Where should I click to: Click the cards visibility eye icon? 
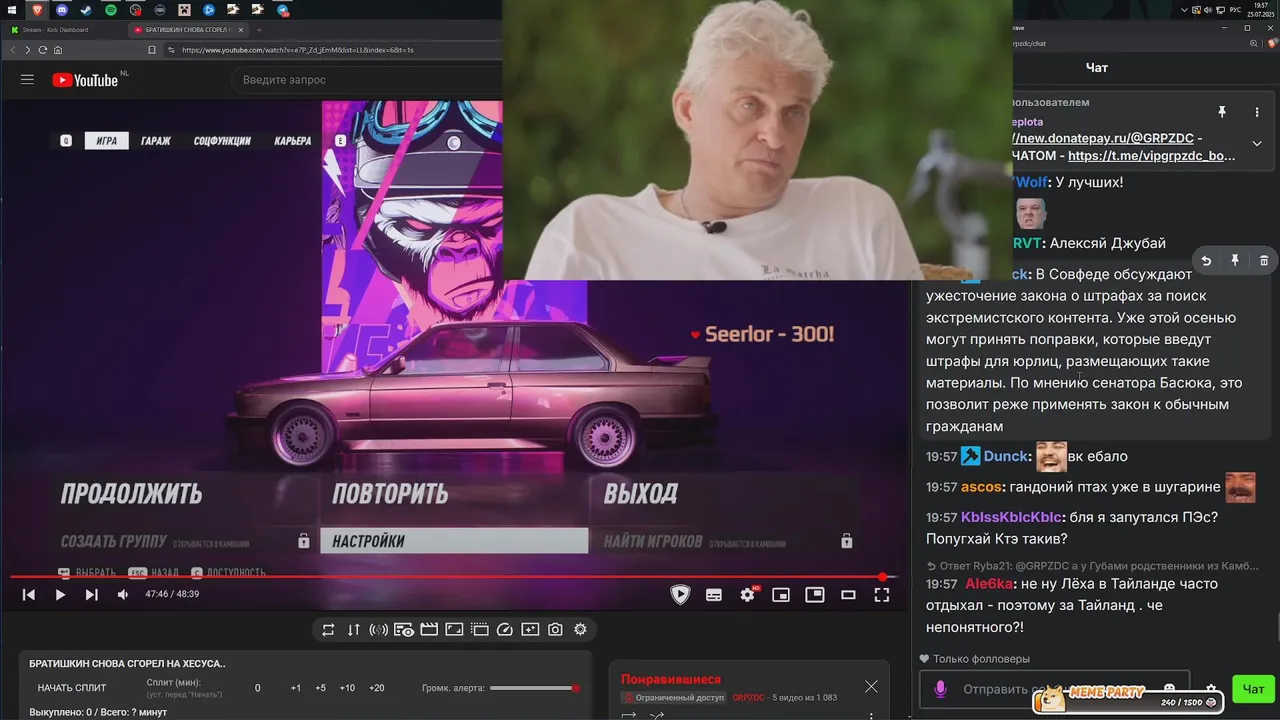coord(404,629)
